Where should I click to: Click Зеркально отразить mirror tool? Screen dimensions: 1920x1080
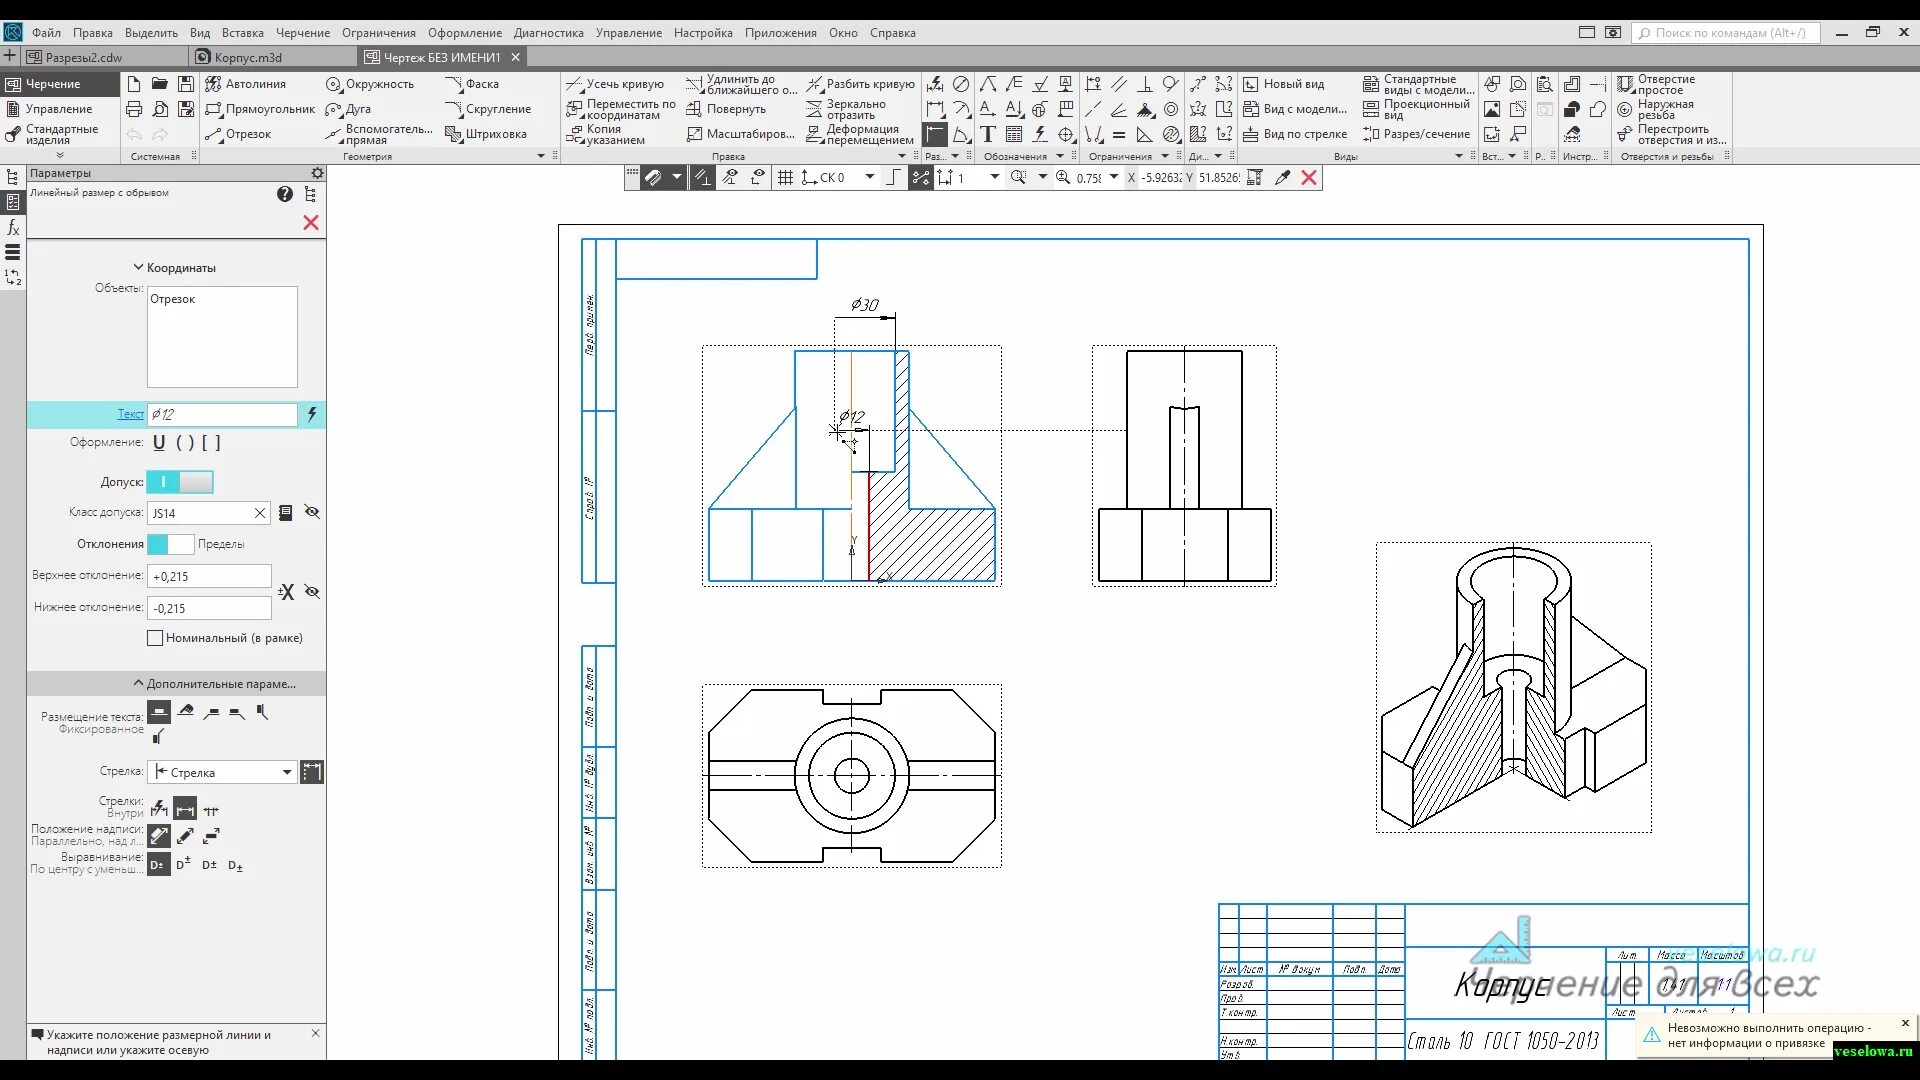tap(846, 109)
